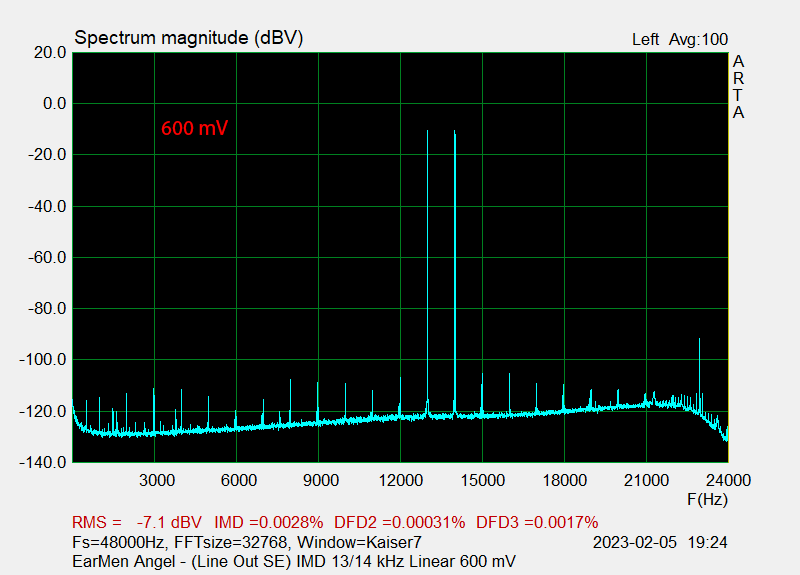This screenshot has height=575, width=800.
Task: Click the -40.0 y-axis label
Action: [x=47, y=207]
